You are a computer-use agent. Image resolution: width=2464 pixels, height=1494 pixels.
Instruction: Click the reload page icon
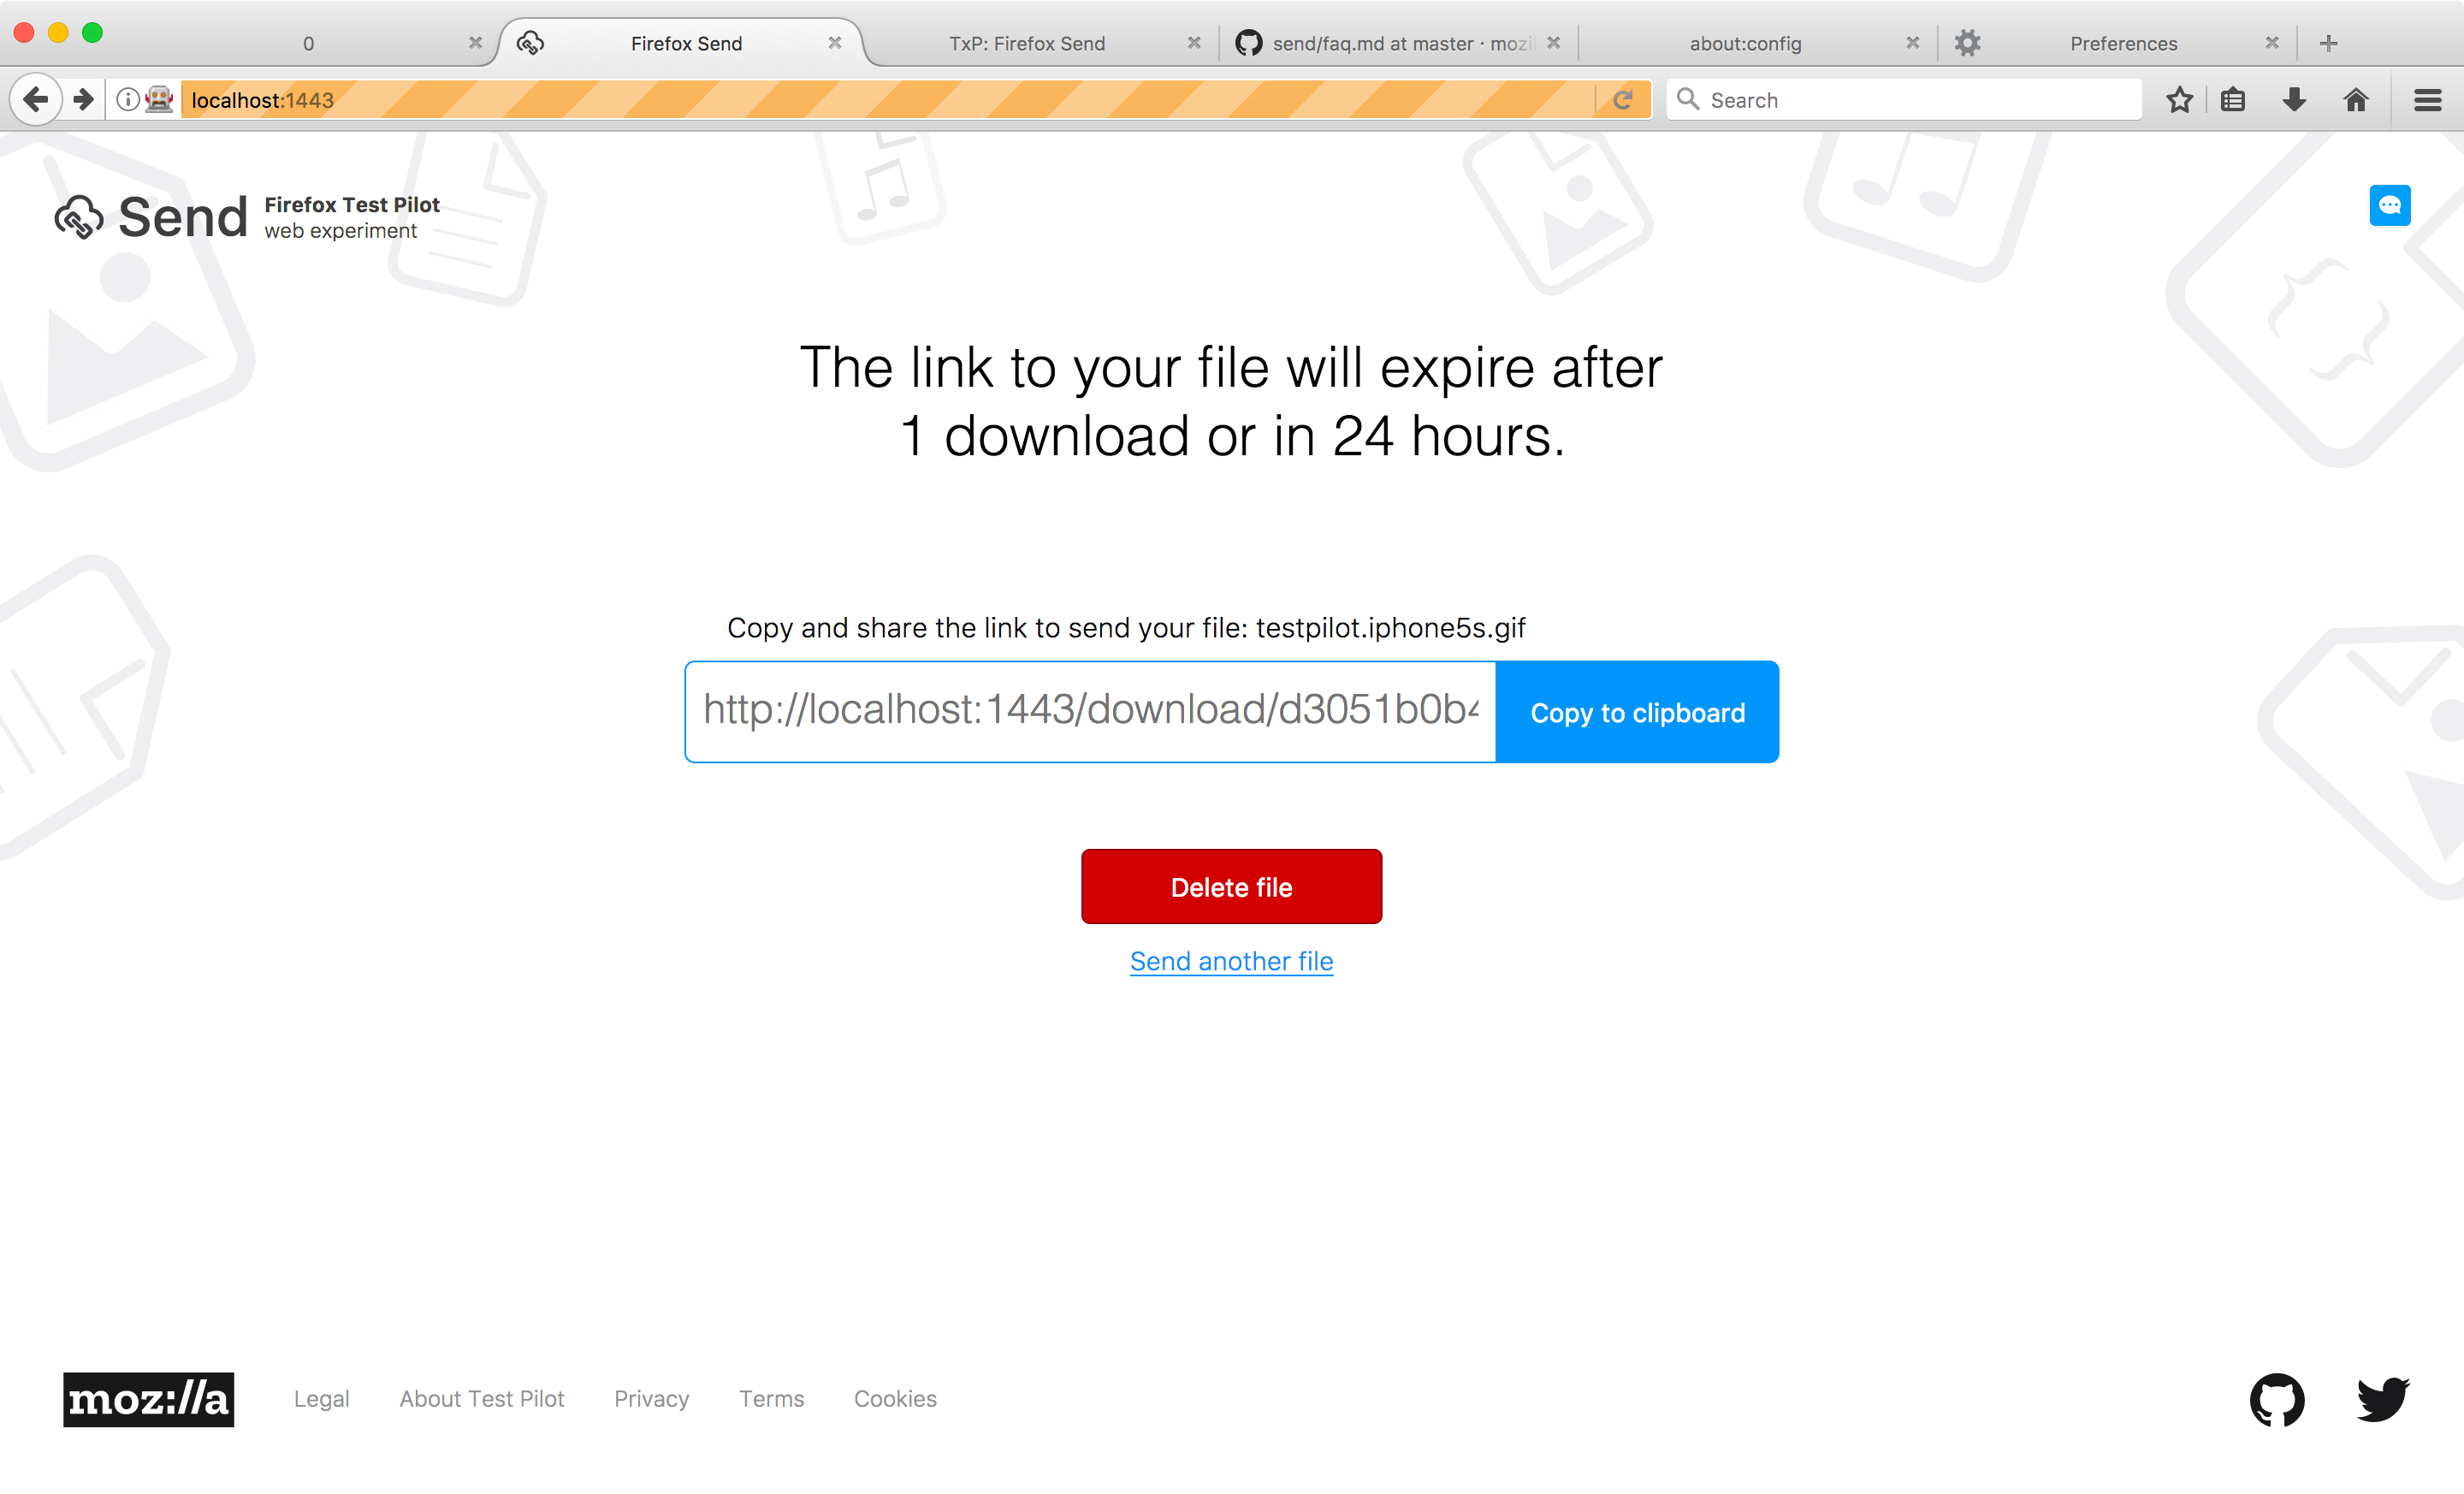click(1623, 100)
